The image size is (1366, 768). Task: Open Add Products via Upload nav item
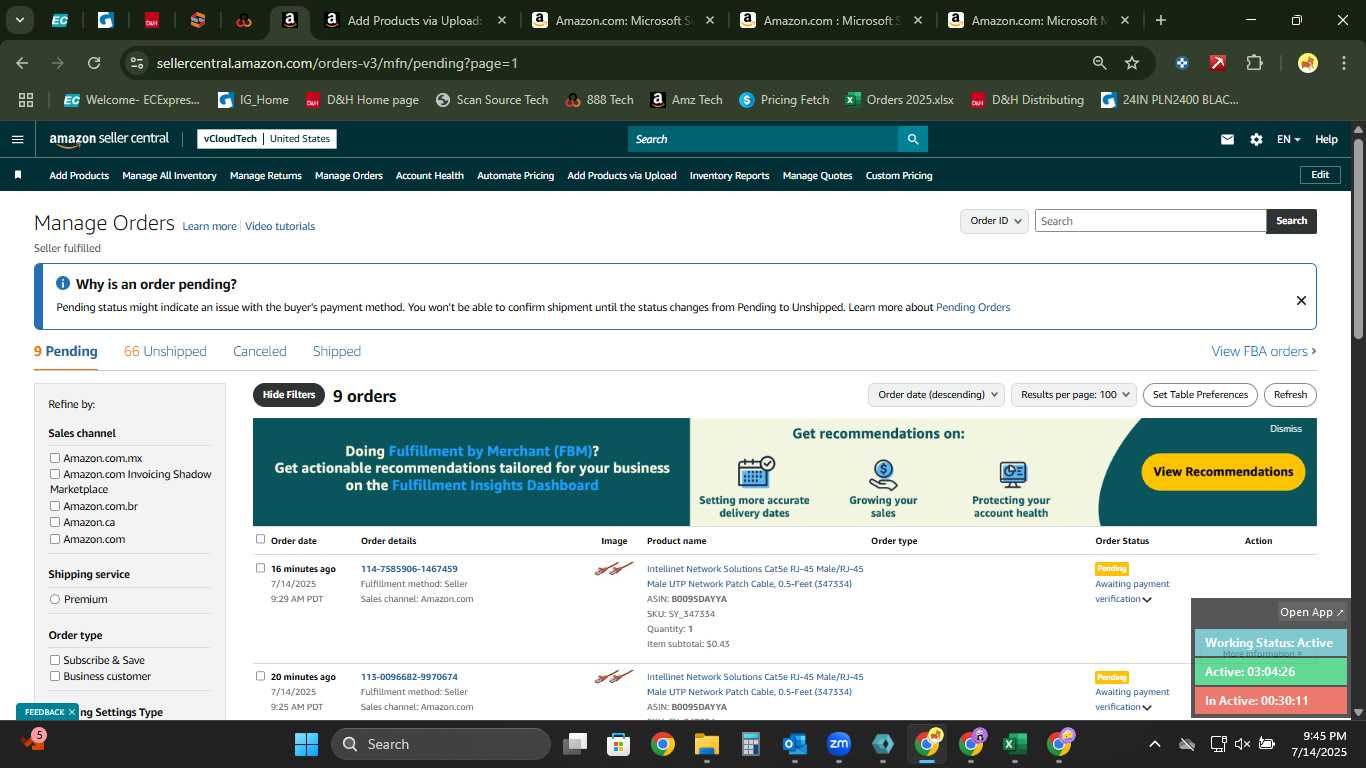(x=622, y=175)
